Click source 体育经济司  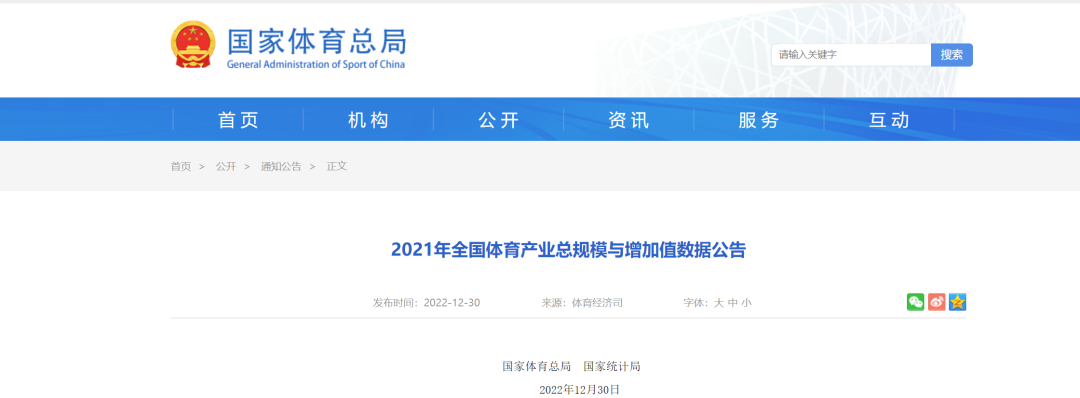(x=597, y=302)
